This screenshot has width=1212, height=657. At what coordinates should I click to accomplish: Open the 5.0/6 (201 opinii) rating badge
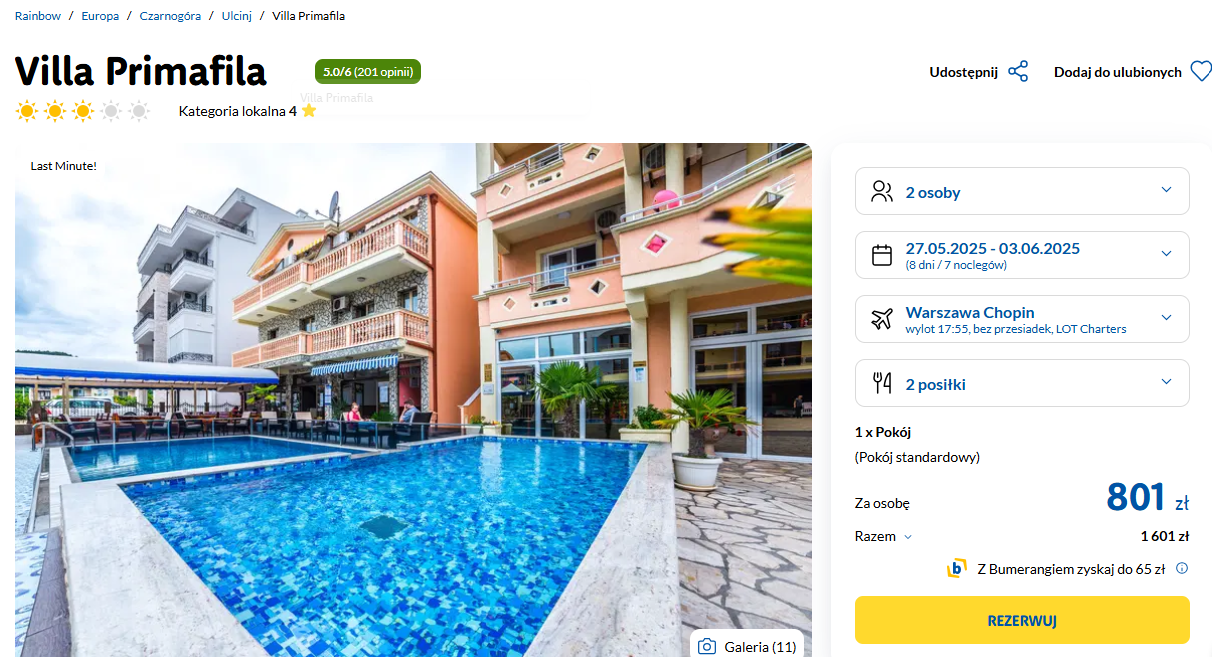click(x=368, y=72)
